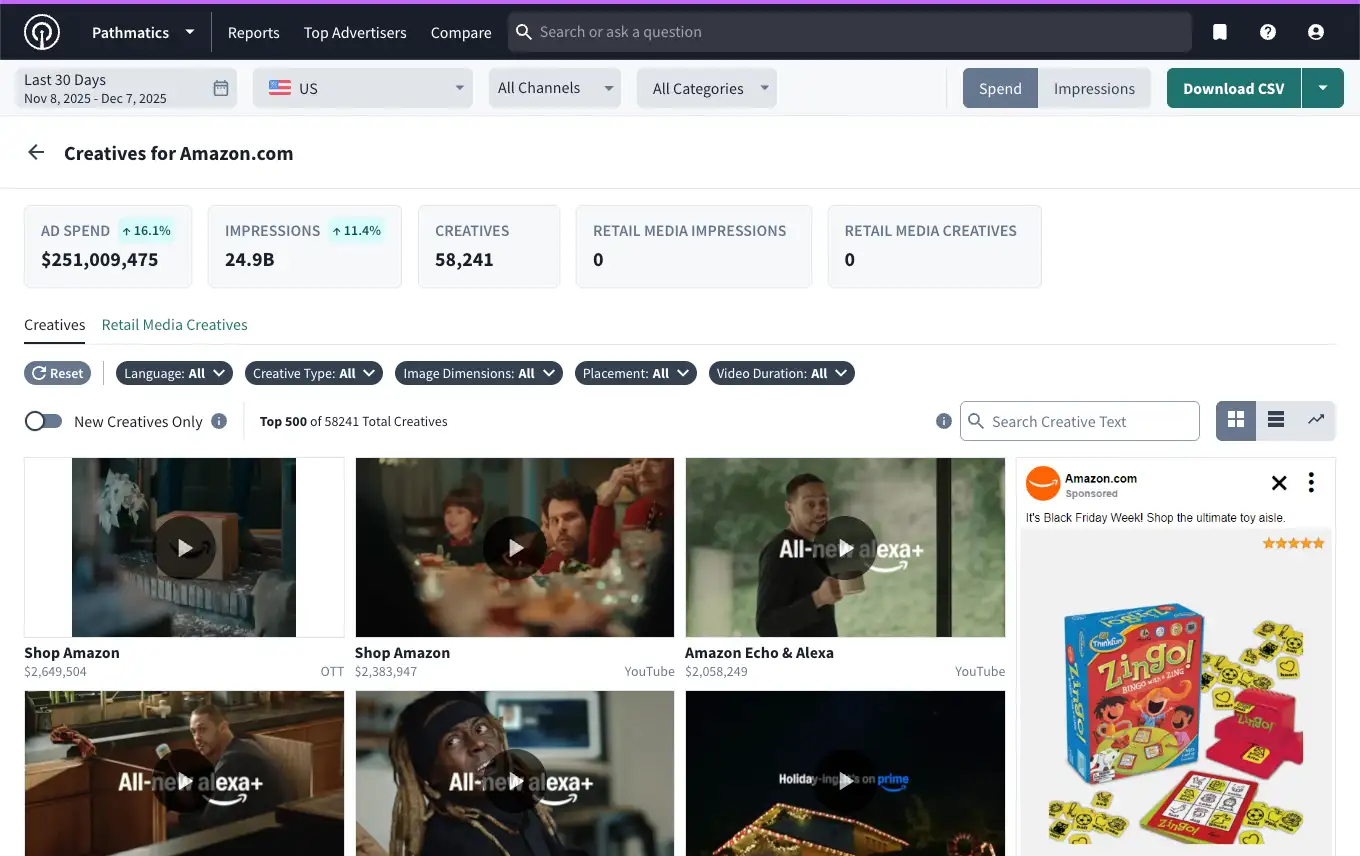Click the Black Friday Week ad caption
The height and width of the screenshot is (856, 1360).
tap(1155, 518)
